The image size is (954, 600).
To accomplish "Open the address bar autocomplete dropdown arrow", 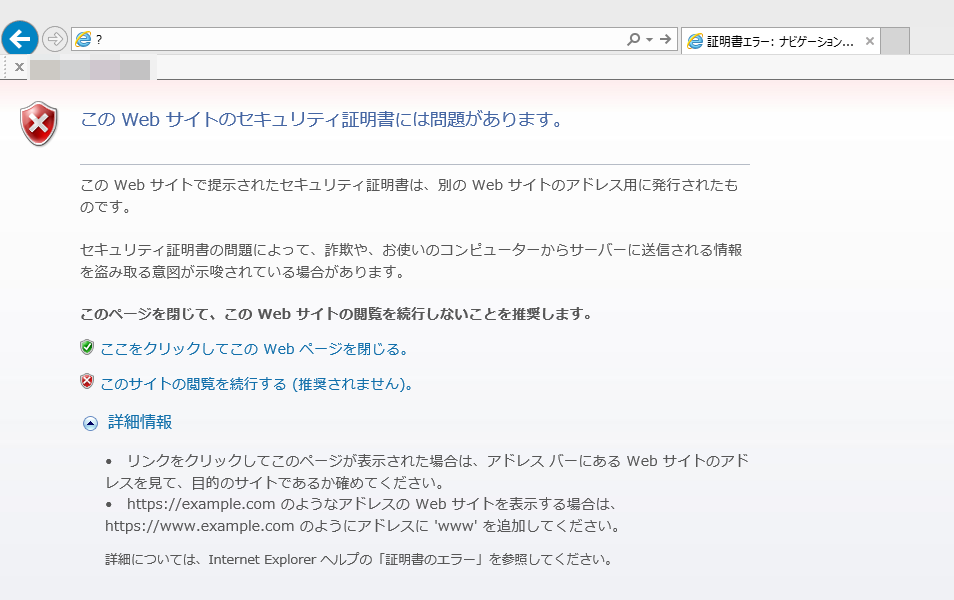I will click(649, 40).
